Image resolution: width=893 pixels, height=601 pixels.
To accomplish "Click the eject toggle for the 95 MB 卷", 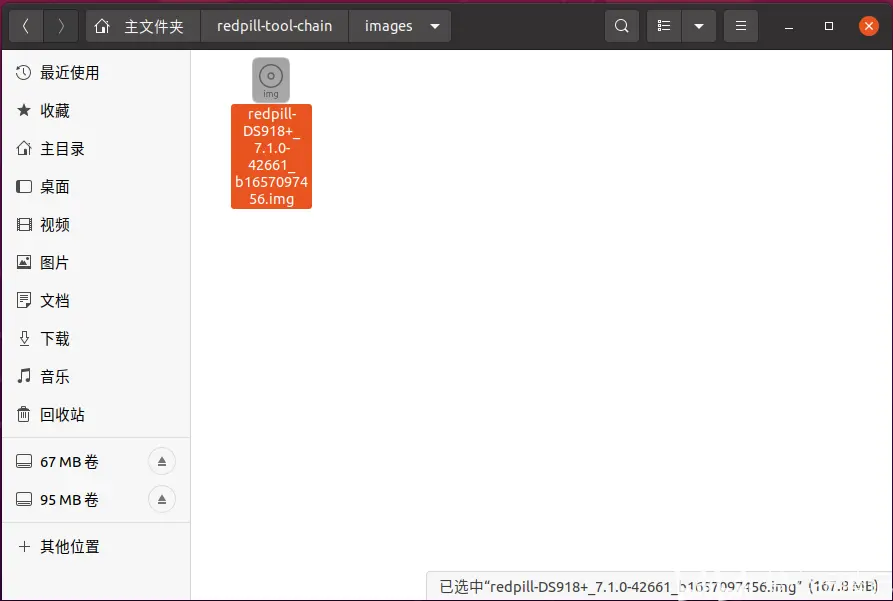I will coord(161,499).
